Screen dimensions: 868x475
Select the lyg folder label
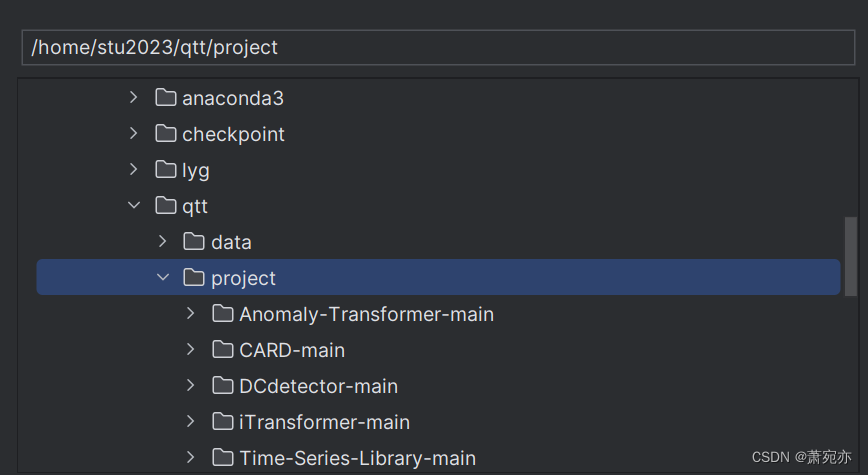coord(196,170)
